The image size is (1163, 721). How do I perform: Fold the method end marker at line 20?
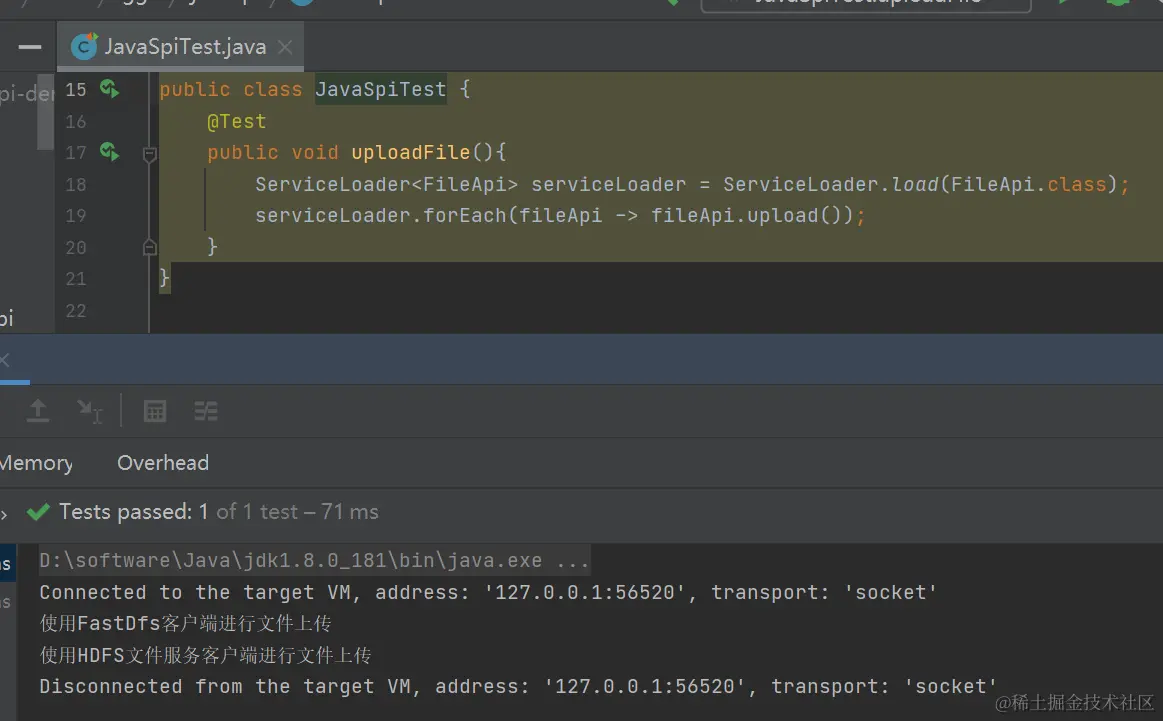(x=149, y=247)
